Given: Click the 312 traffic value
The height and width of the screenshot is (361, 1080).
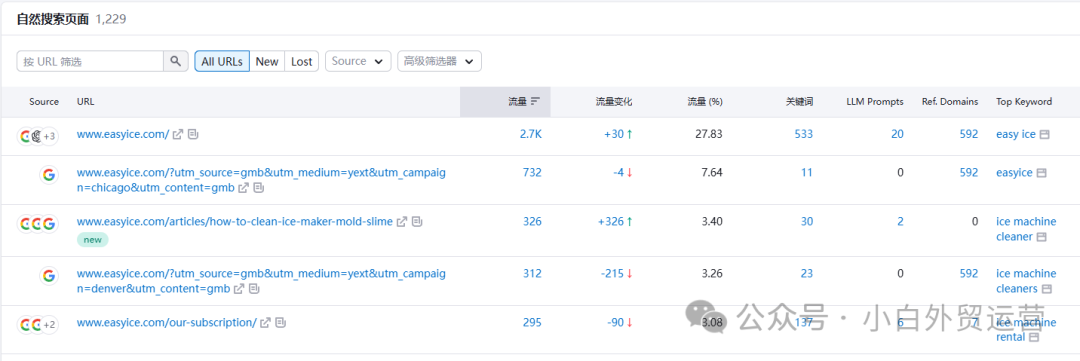Looking at the screenshot, I should click(x=532, y=274).
